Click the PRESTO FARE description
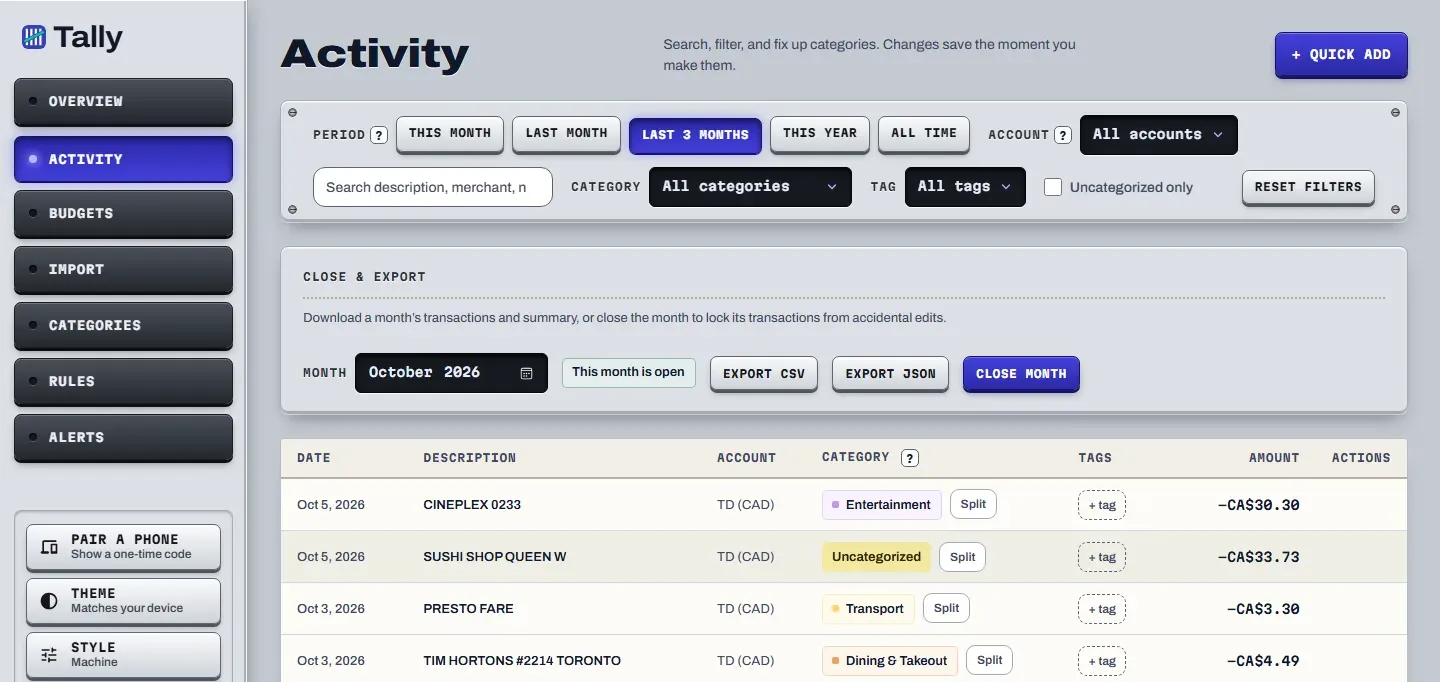 tap(468, 609)
